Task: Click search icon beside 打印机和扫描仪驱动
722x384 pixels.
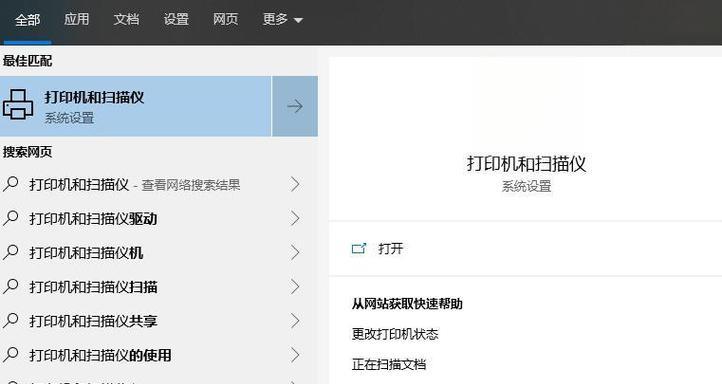Action: (11, 218)
